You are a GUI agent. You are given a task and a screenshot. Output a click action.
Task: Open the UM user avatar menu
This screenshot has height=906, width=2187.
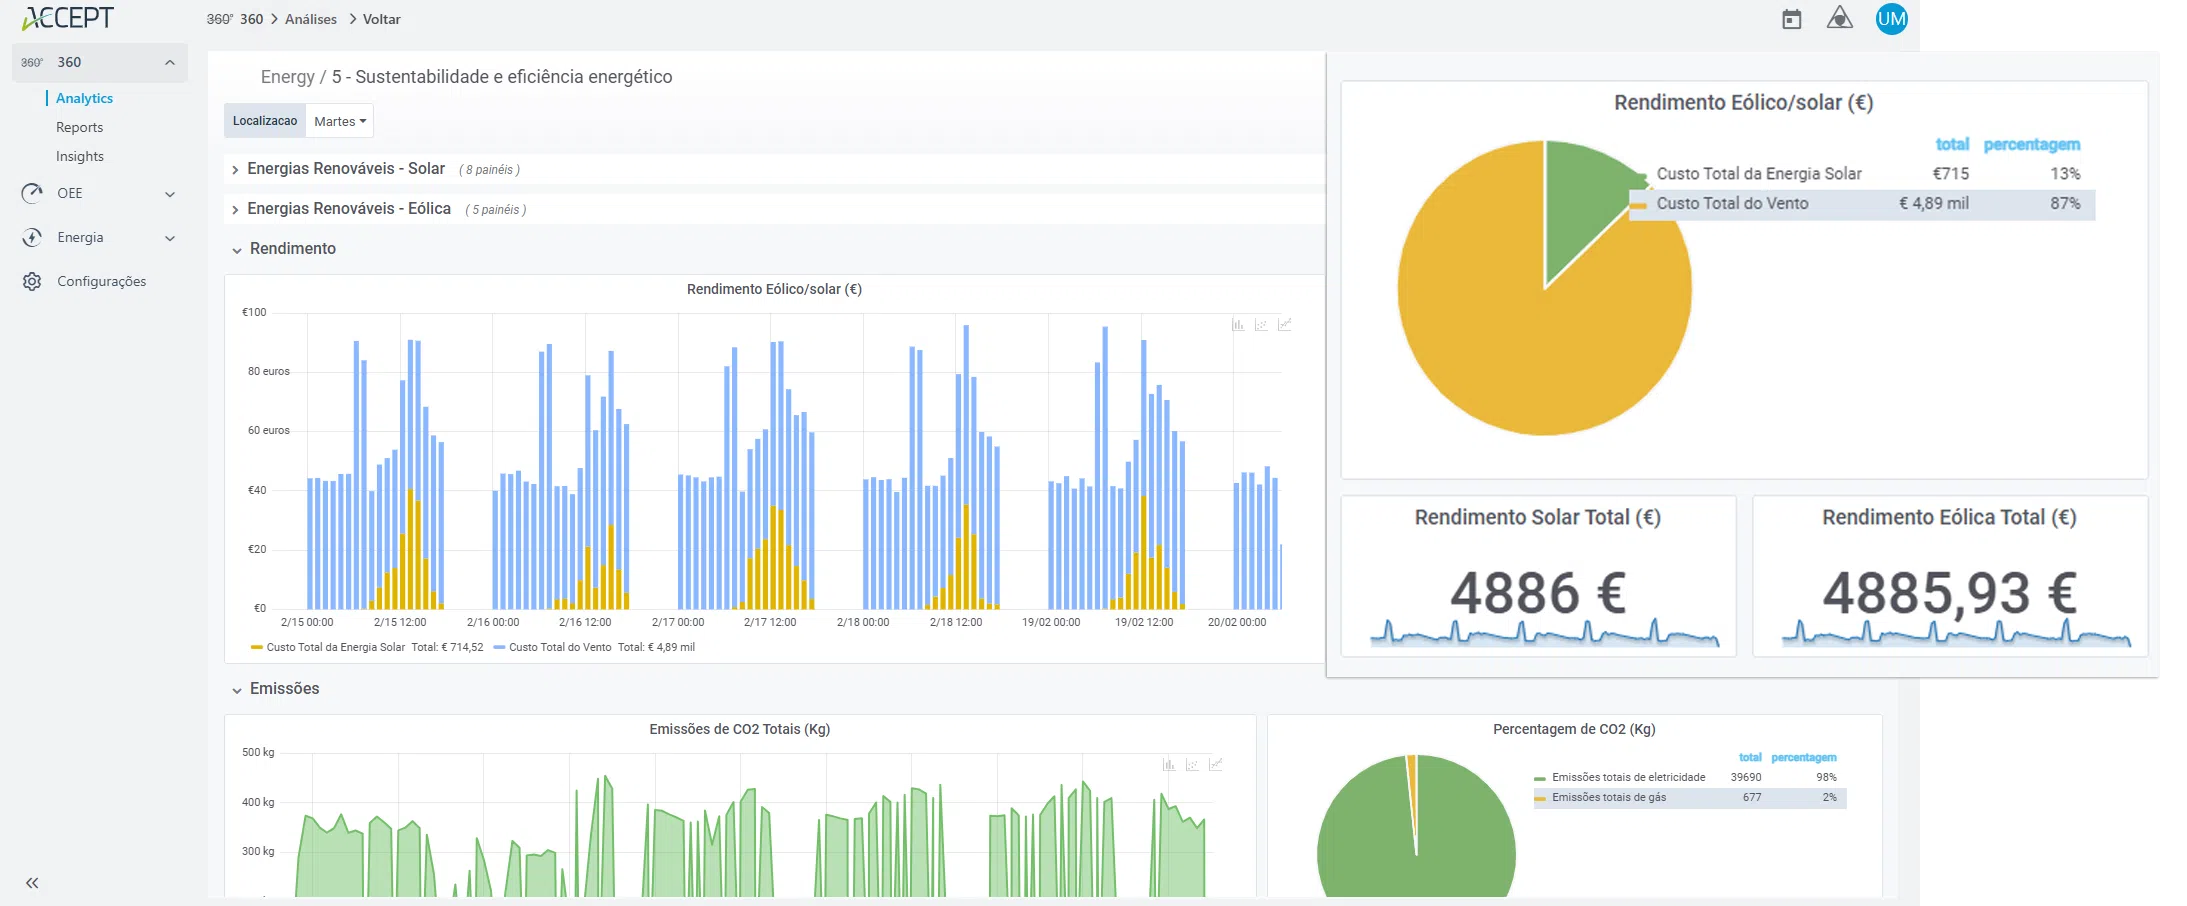pos(1891,19)
